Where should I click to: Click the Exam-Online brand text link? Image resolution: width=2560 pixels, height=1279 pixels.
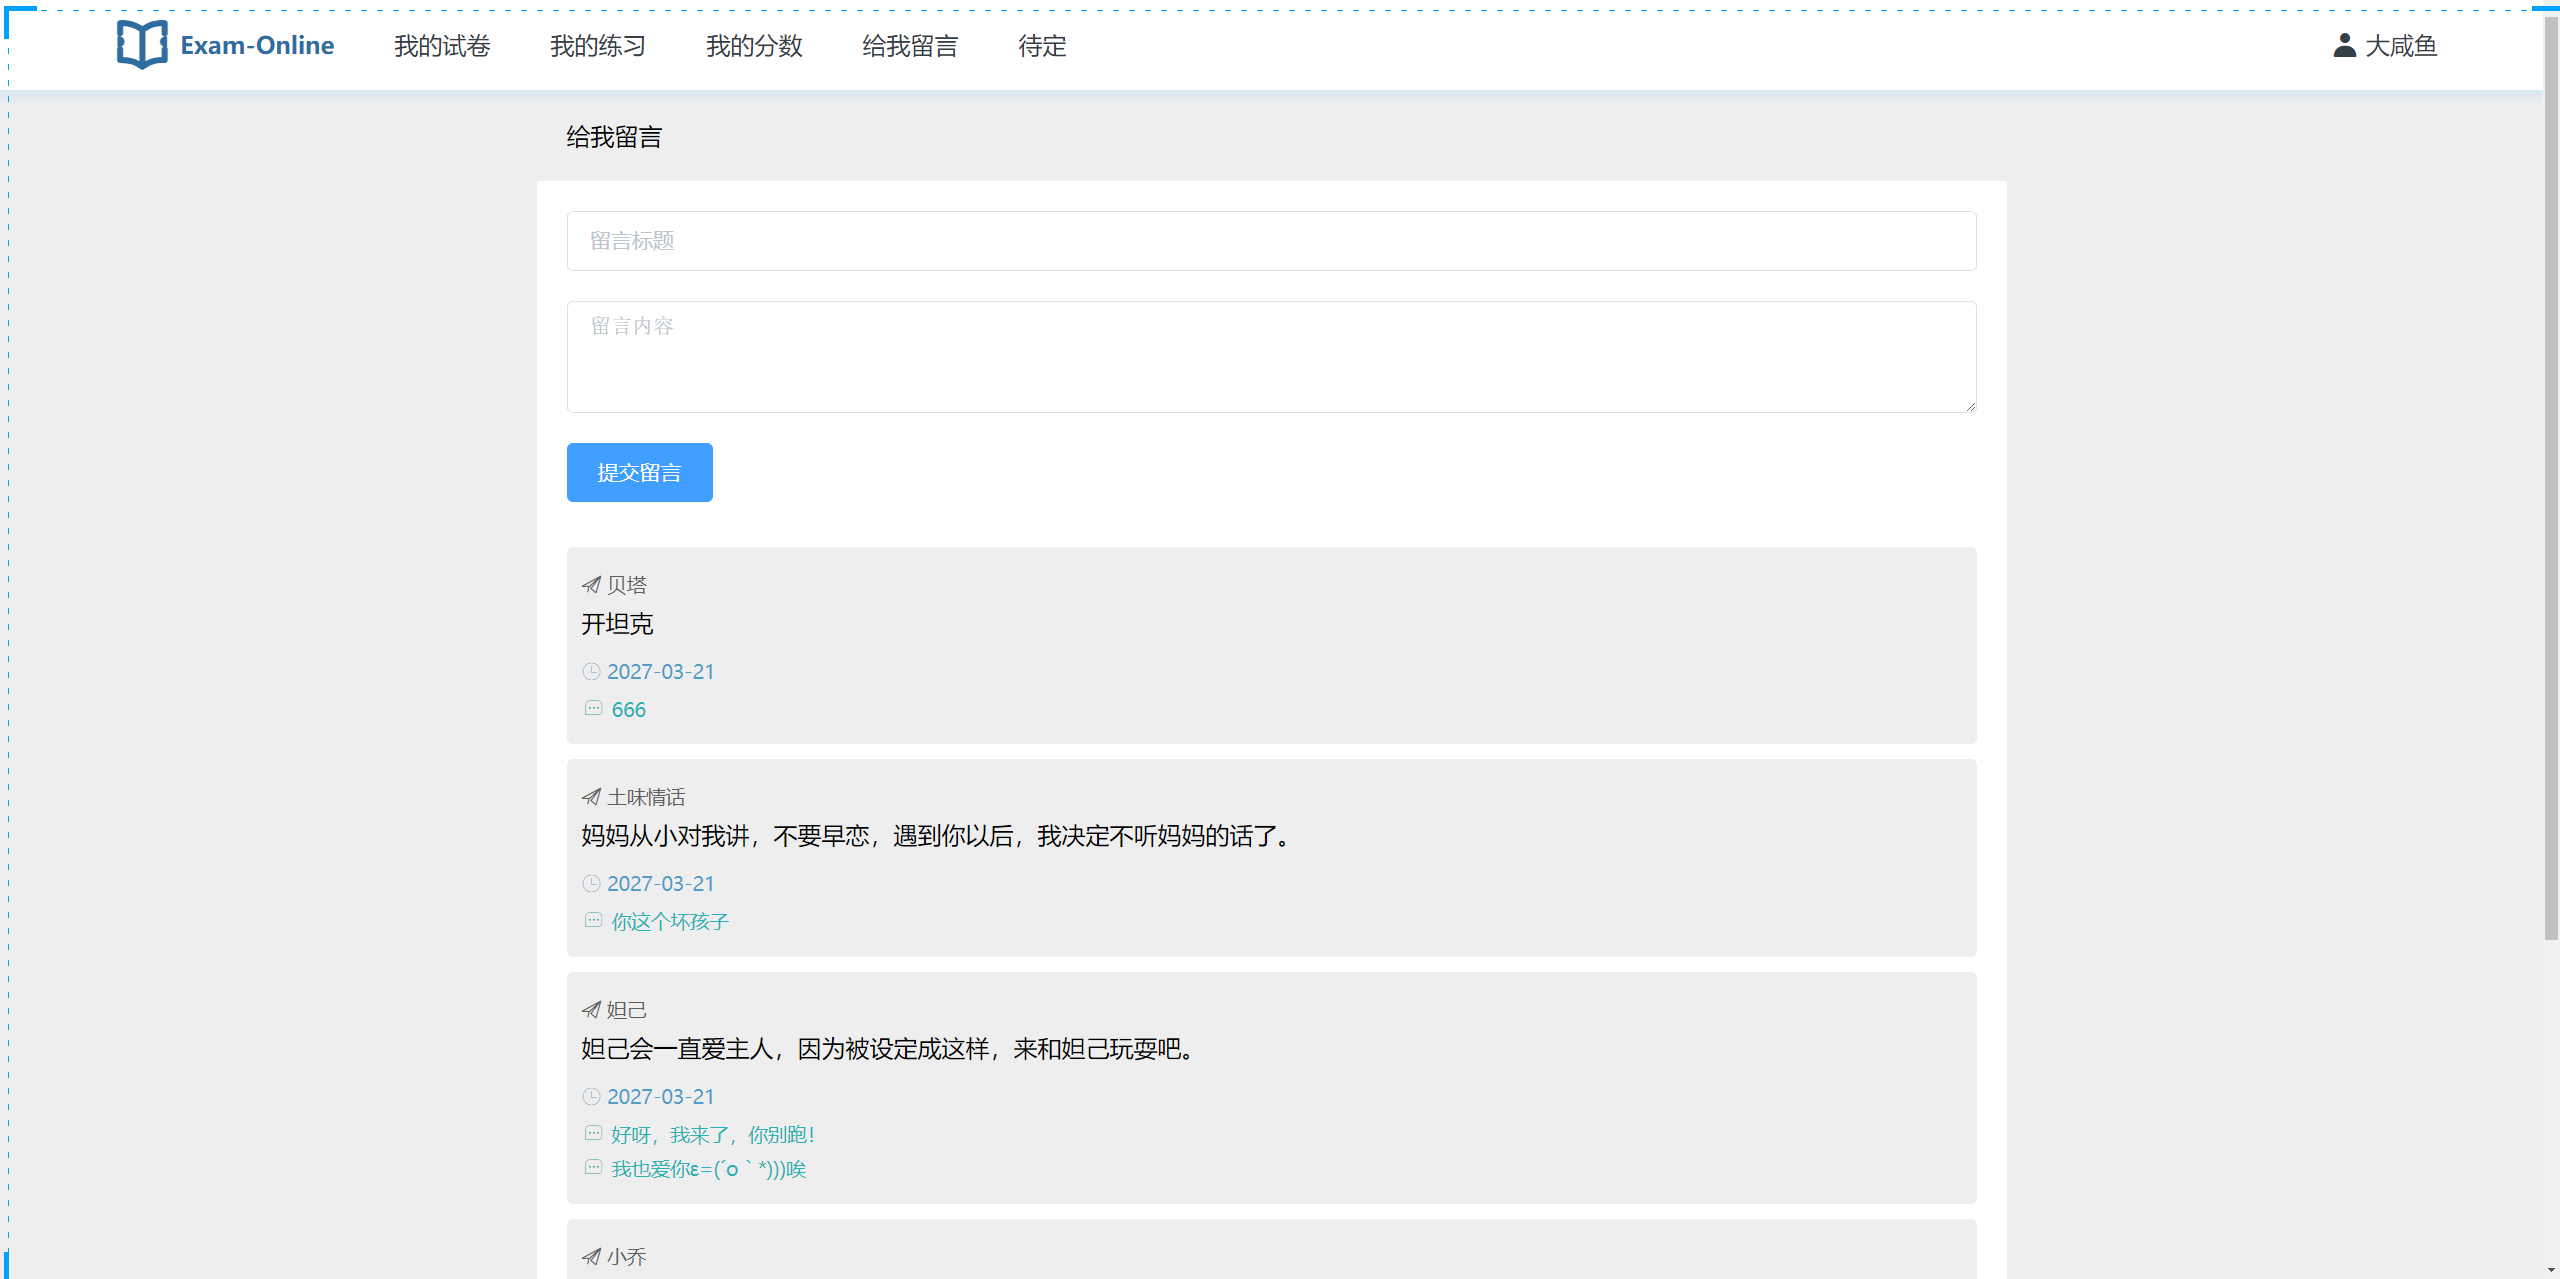point(257,46)
